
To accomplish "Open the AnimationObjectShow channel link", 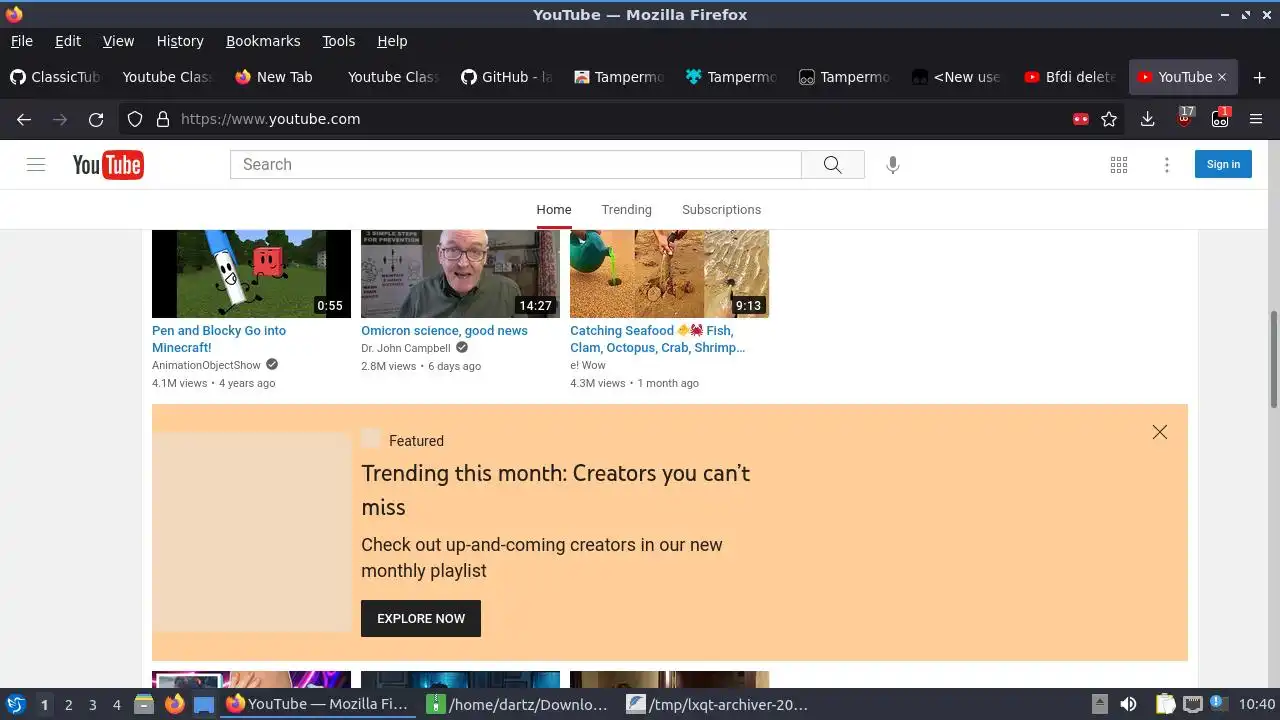I will 206,365.
